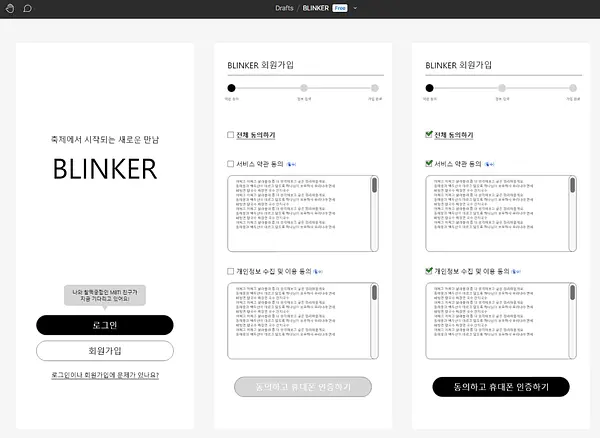This screenshot has width=600, height=438.
Task: Click the blue icon beside unchecked 개인정보 수집 및 이용 동의
Action: (x=318, y=272)
